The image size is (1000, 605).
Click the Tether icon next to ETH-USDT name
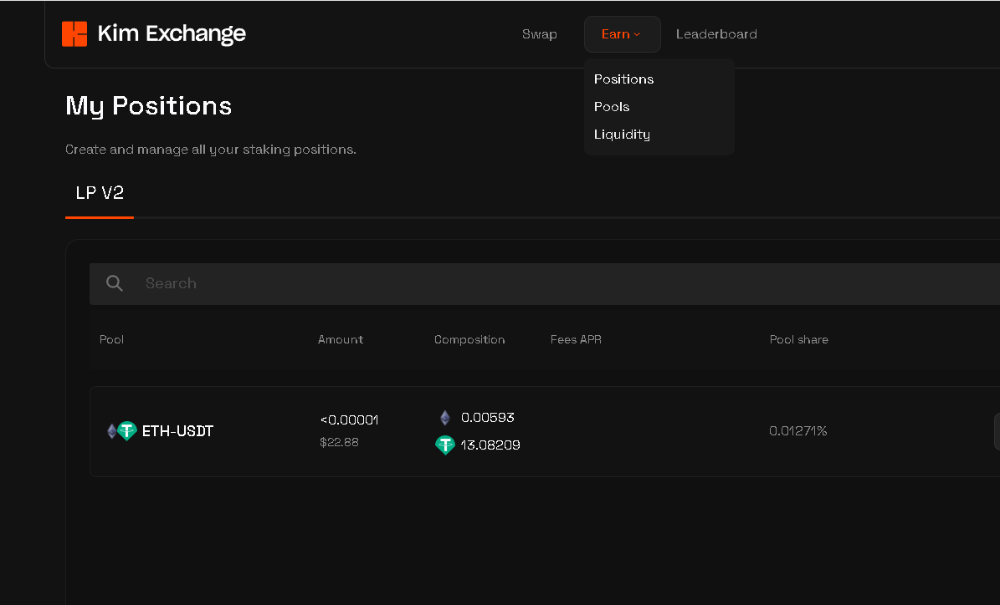[x=127, y=431]
